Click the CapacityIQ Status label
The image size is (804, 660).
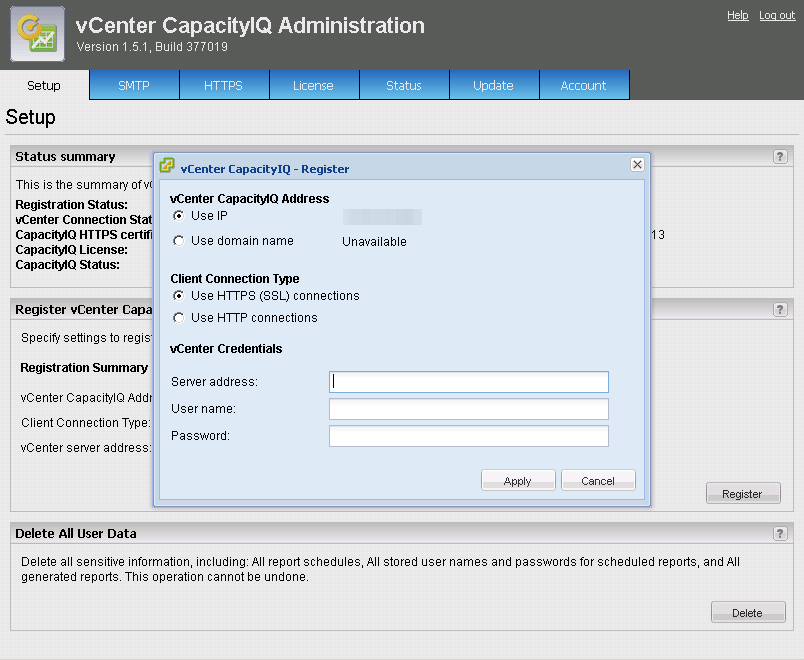pyautogui.click(x=68, y=265)
